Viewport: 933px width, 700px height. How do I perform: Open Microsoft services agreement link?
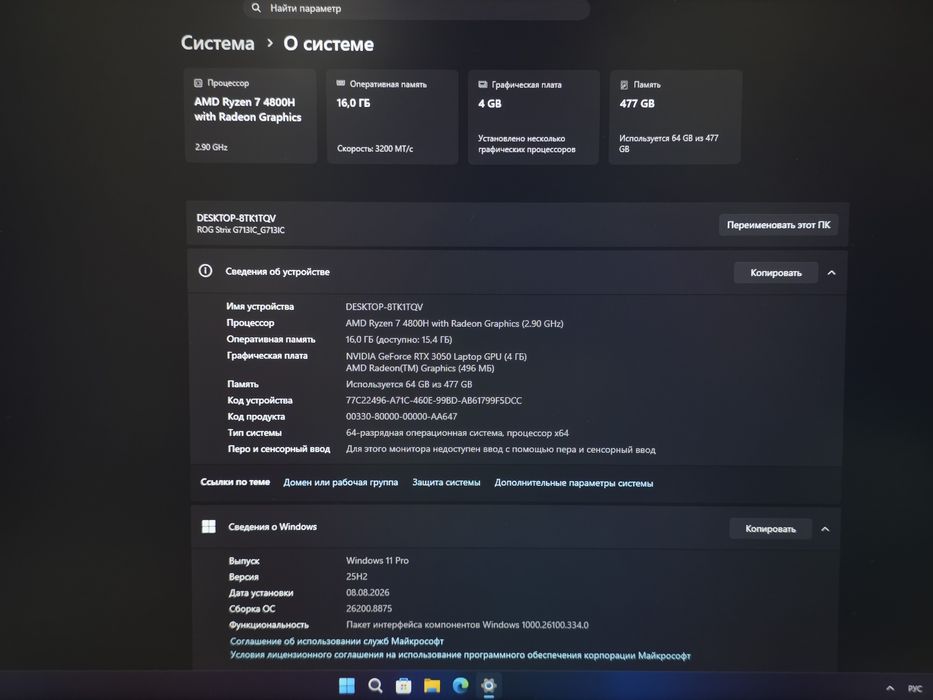coord(337,641)
